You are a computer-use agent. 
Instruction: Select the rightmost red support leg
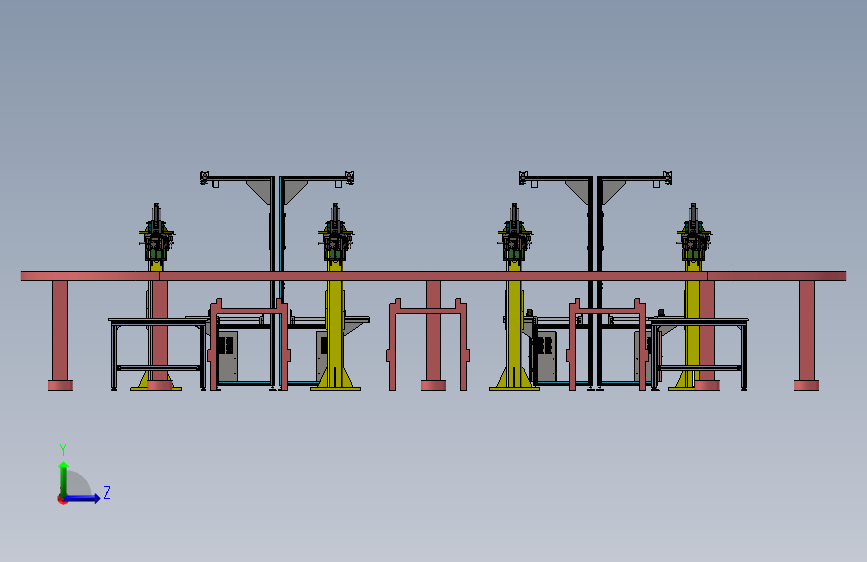tap(807, 335)
